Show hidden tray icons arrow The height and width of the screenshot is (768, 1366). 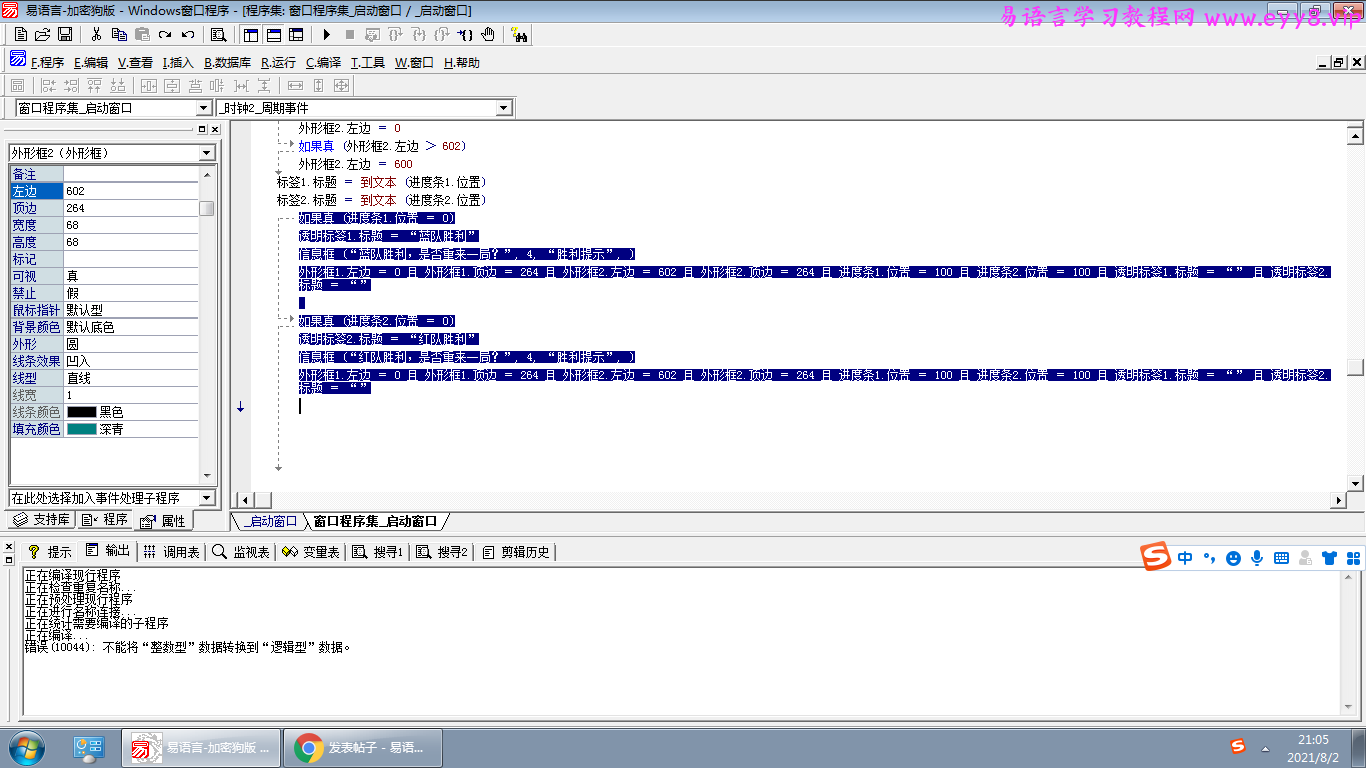[x=1266, y=748]
